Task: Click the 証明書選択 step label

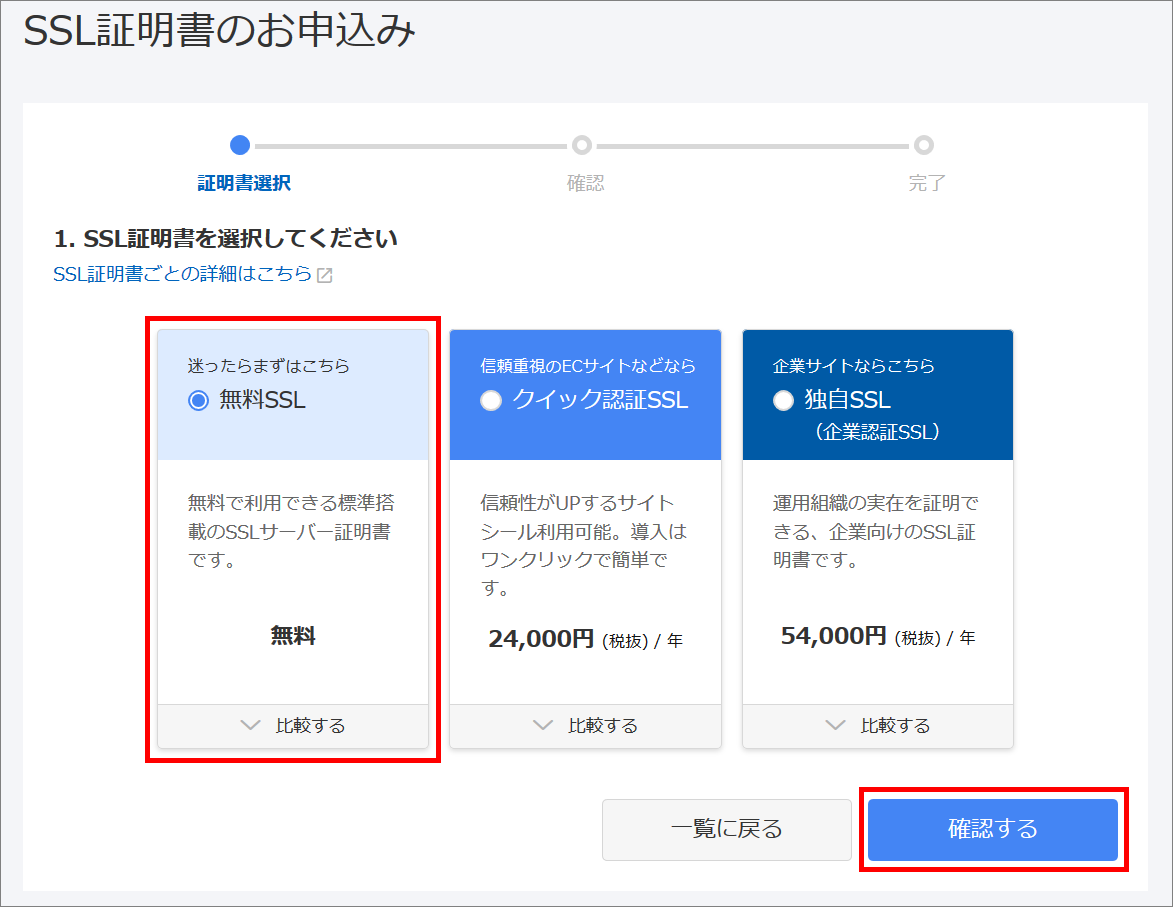Action: point(244,183)
